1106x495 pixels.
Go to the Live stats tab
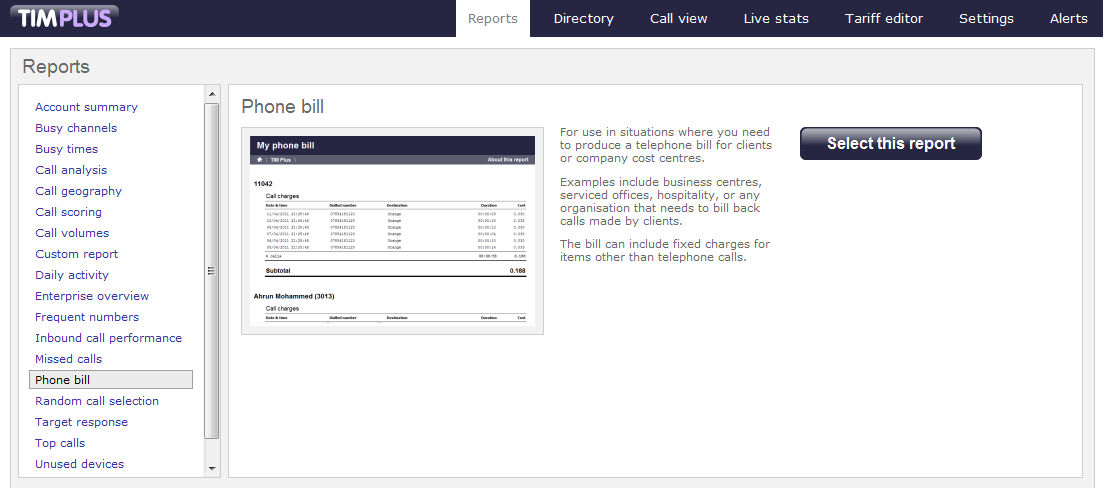point(776,18)
